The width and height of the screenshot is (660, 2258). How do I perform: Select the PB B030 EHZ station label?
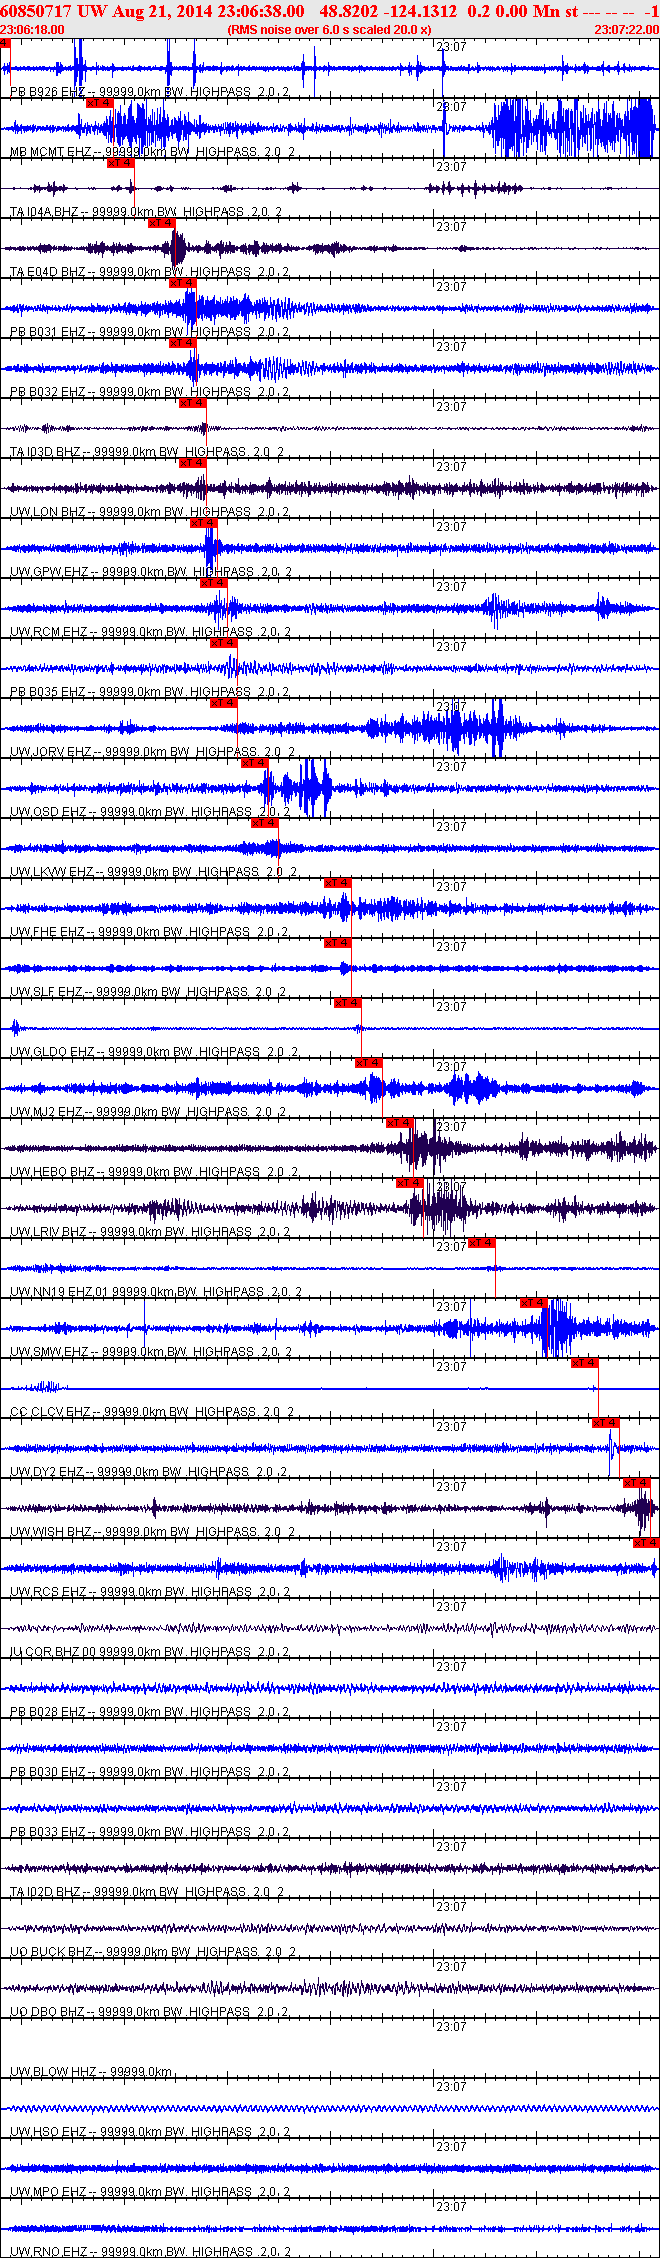click(x=150, y=1772)
